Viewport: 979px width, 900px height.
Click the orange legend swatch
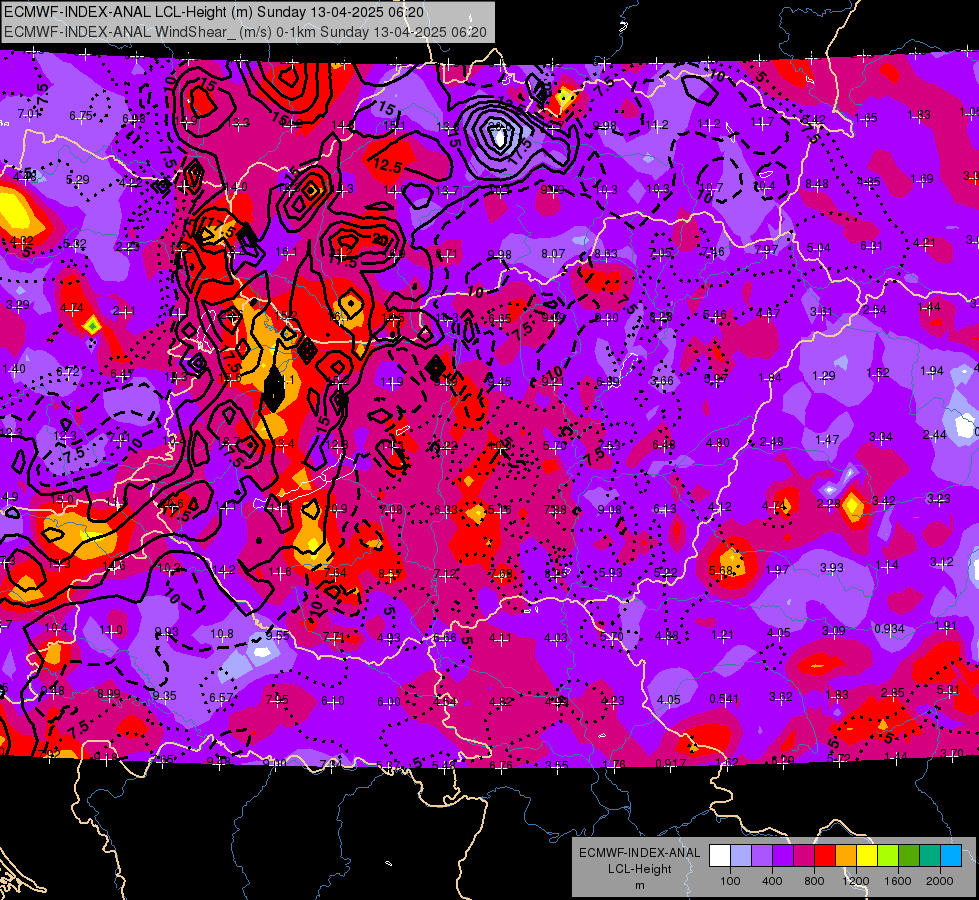coord(846,856)
